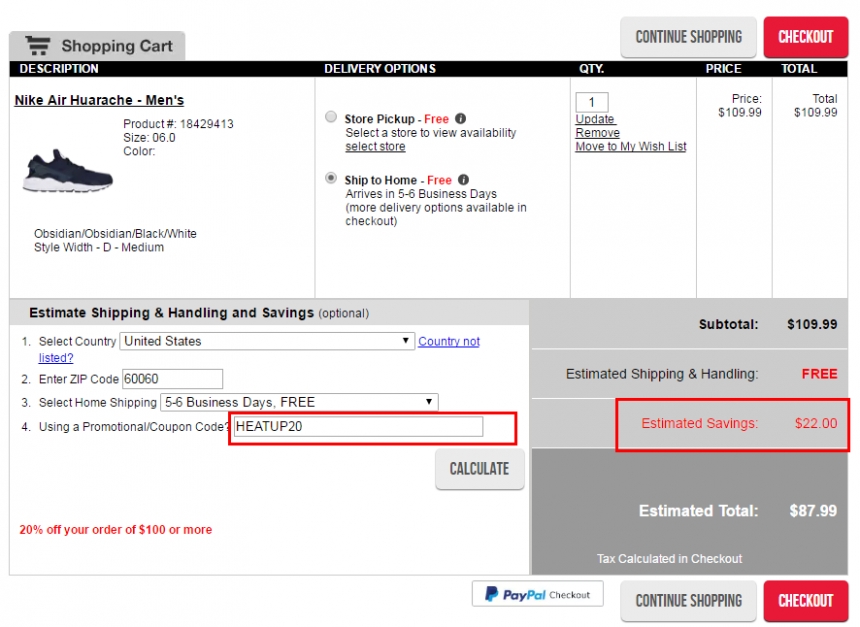Image resolution: width=860 pixels, height=627 pixels.
Task: Click the Estimated Savings $22.00 value
Action: click(816, 423)
